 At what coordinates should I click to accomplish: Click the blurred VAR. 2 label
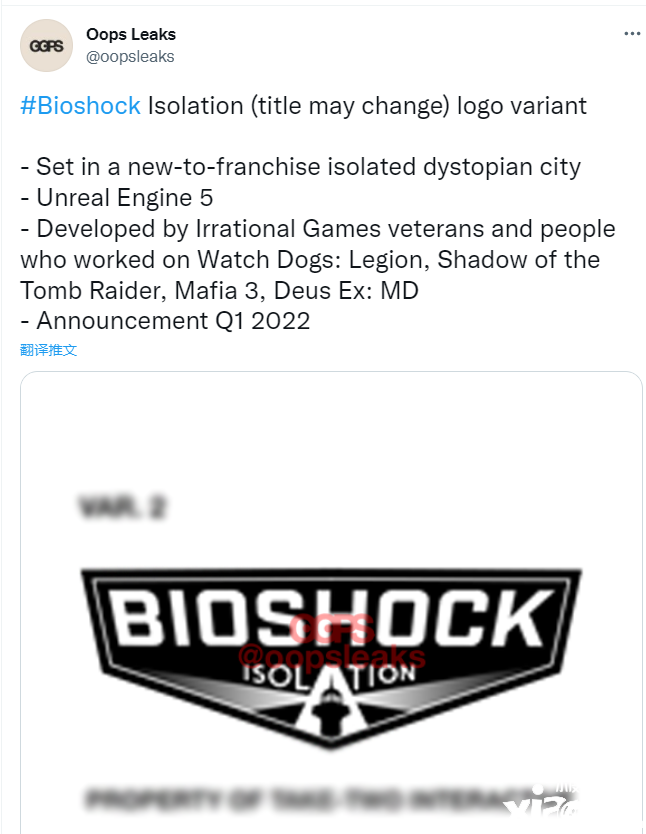pos(123,506)
